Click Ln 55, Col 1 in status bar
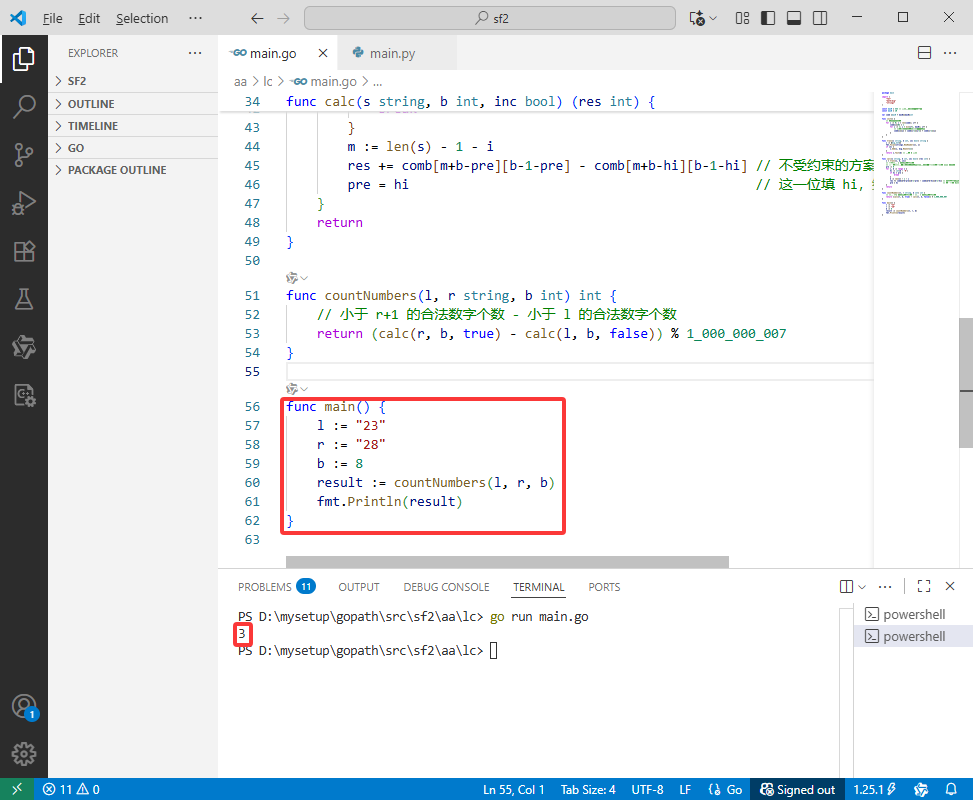This screenshot has height=800, width=973. (513, 789)
